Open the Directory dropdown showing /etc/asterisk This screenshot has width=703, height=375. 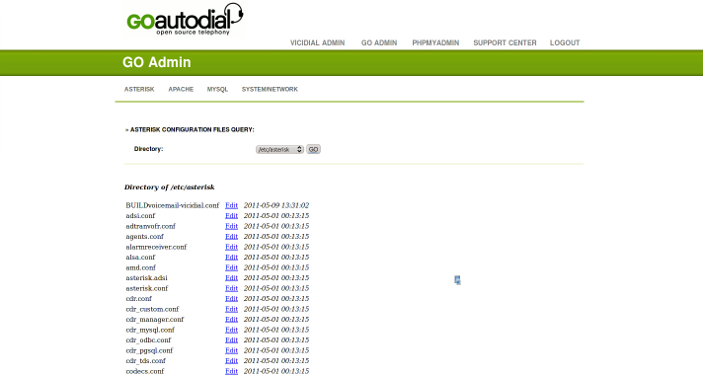[x=280, y=149]
